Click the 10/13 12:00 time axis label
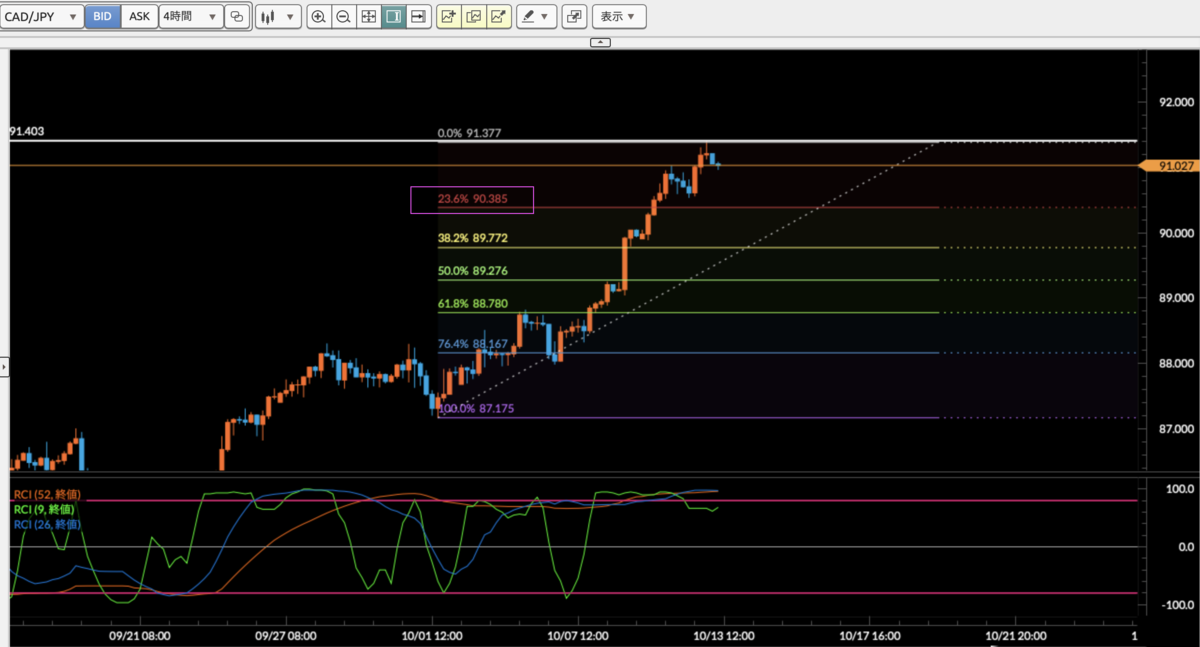This screenshot has height=647, width=1200. pyautogui.click(x=723, y=636)
